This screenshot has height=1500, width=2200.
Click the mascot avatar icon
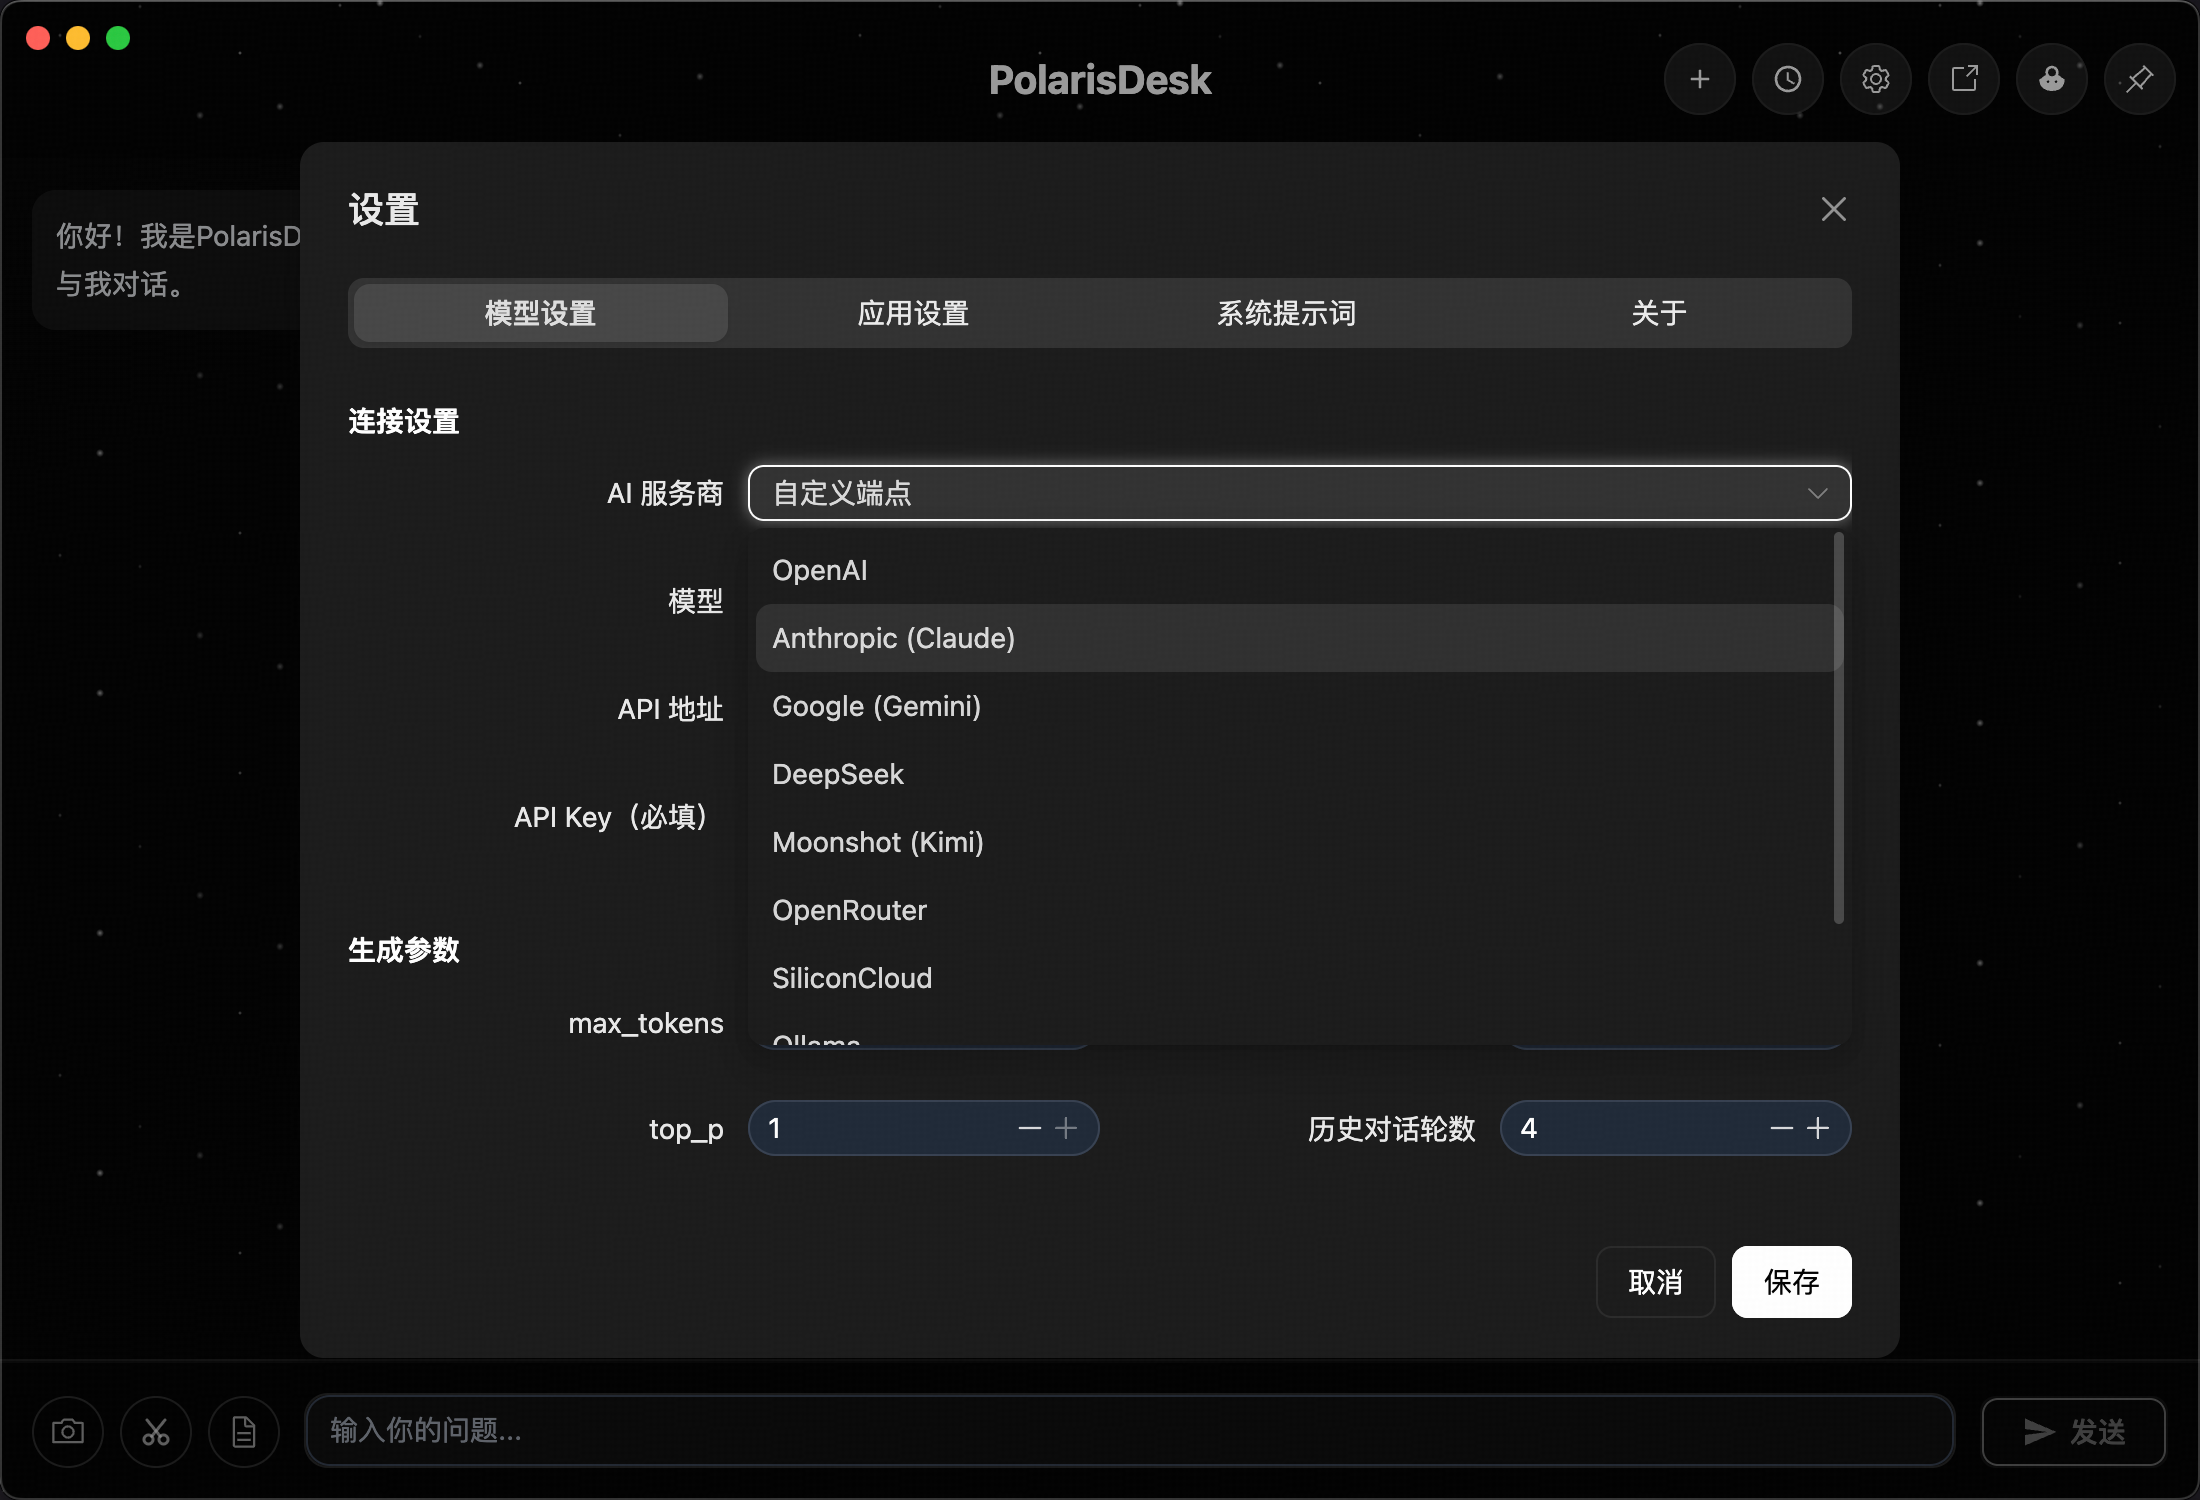click(x=2051, y=79)
